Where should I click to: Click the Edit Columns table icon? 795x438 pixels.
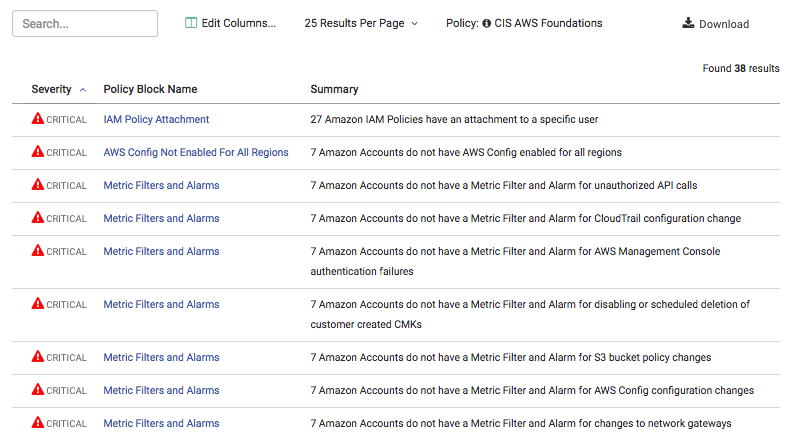(191, 23)
